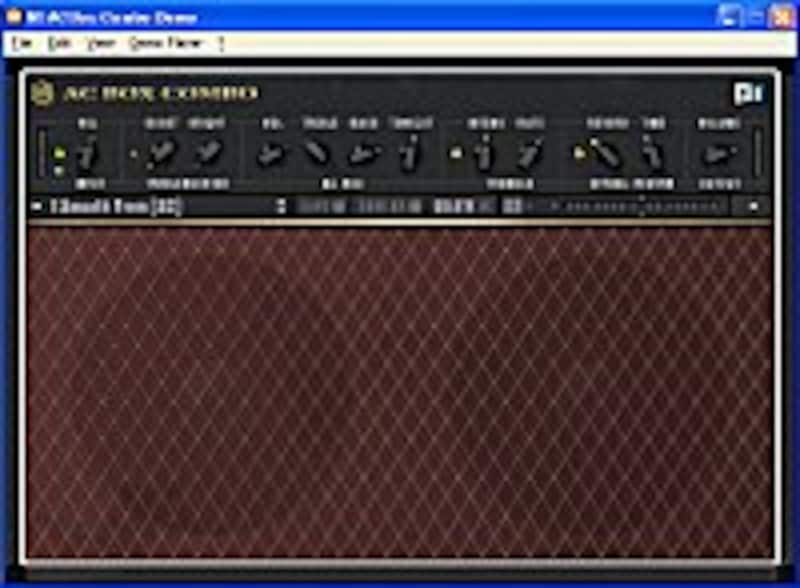Click the AC Box Combo crest logo
Image resolution: width=800 pixels, height=588 pixels.
pos(42,93)
